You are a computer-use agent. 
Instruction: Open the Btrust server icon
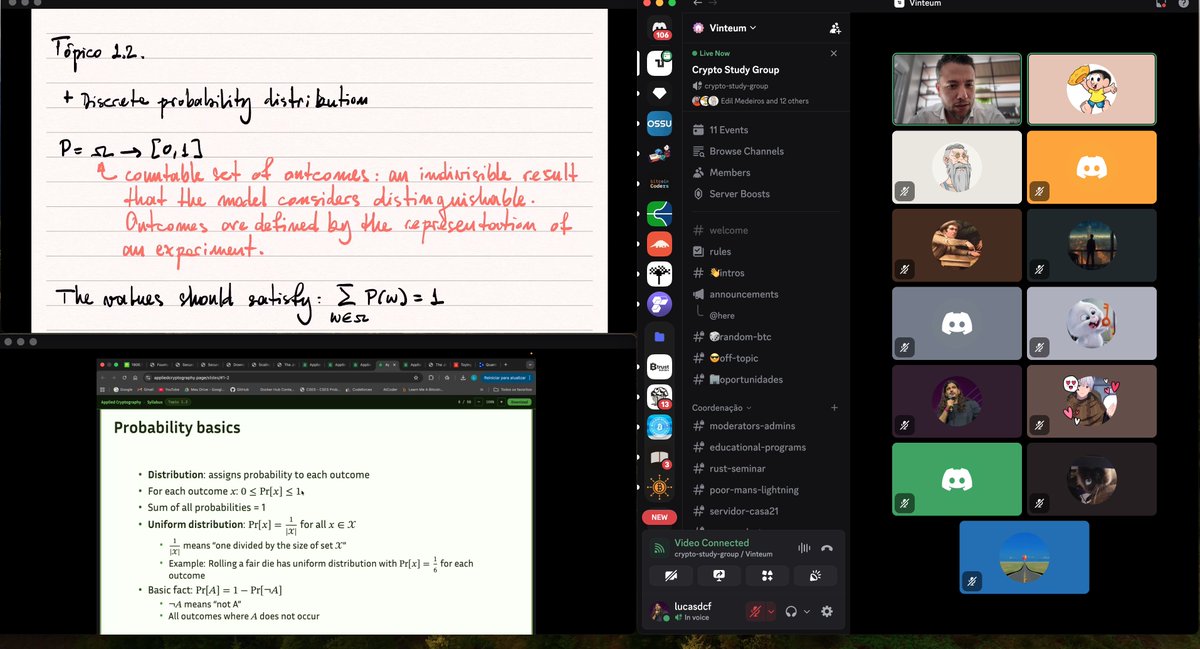coord(659,367)
